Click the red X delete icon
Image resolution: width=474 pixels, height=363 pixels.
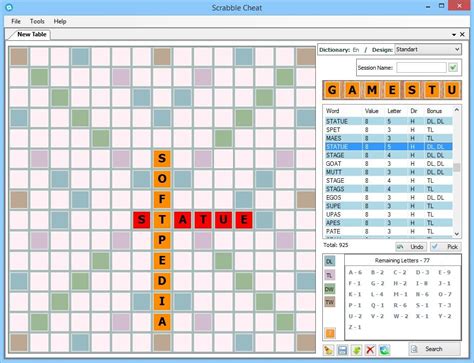pyautogui.click(x=370, y=350)
